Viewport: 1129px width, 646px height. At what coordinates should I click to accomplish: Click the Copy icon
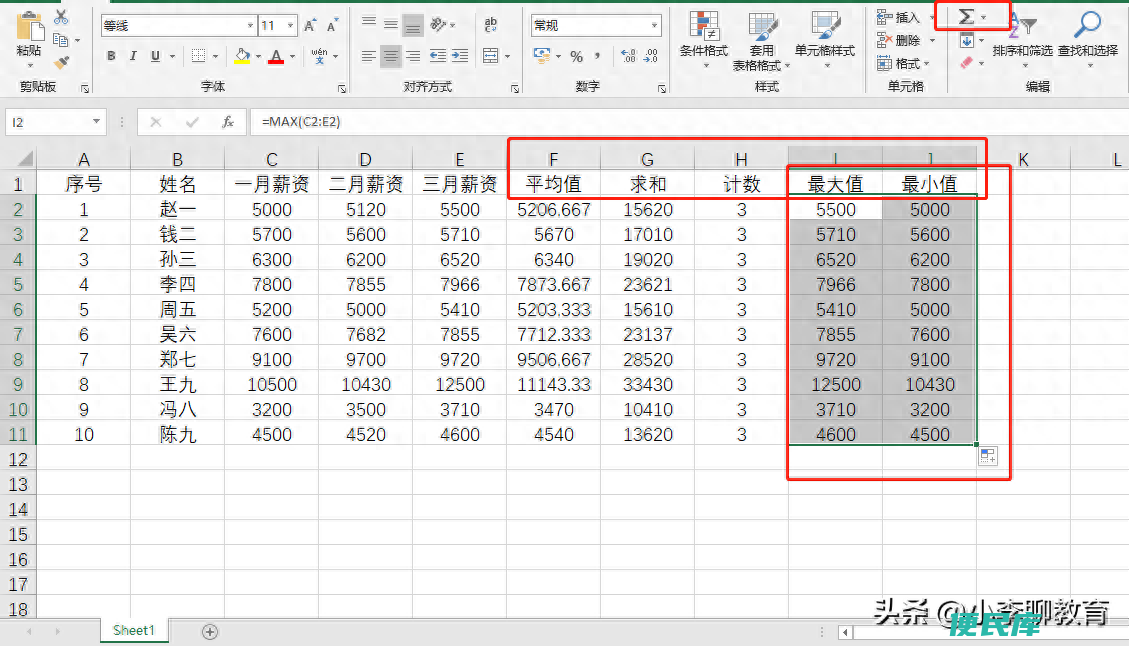(x=61, y=40)
